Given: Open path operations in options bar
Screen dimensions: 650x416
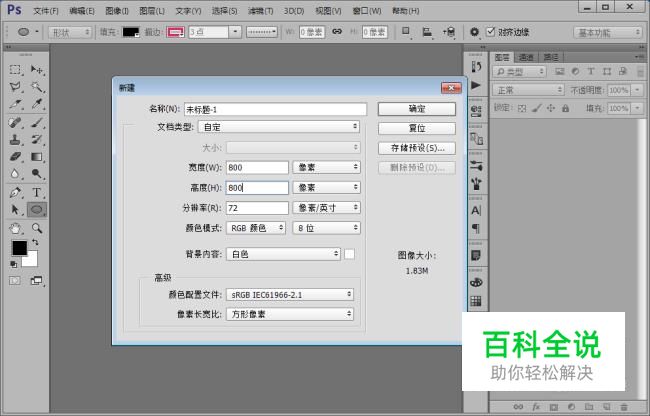Looking at the screenshot, I should point(406,31).
